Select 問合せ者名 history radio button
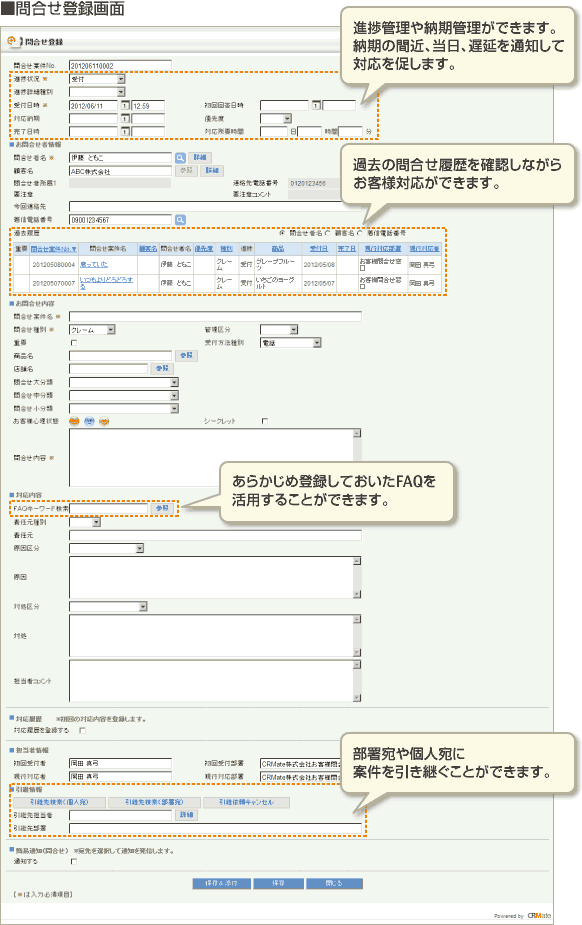The image size is (582, 925). coord(282,233)
